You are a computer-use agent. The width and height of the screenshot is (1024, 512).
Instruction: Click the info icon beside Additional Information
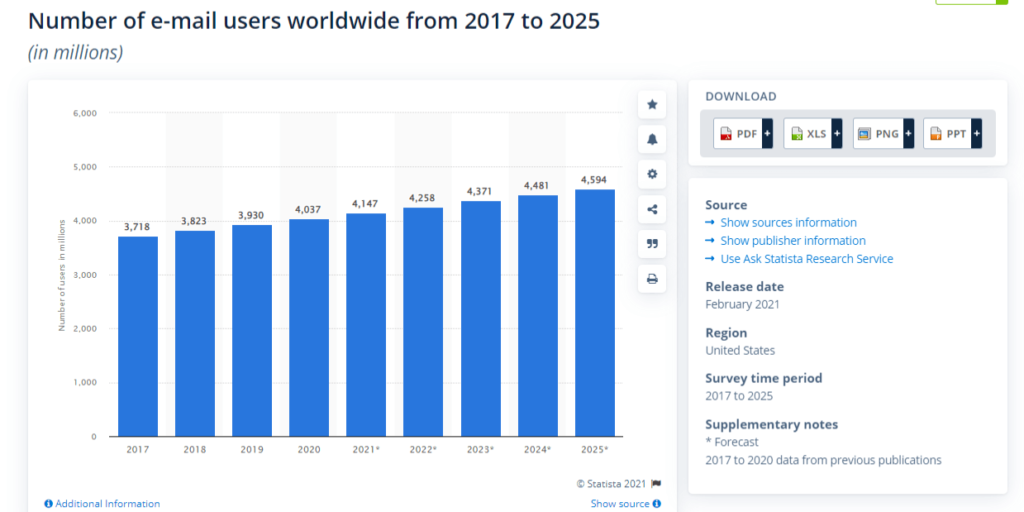coord(48,504)
